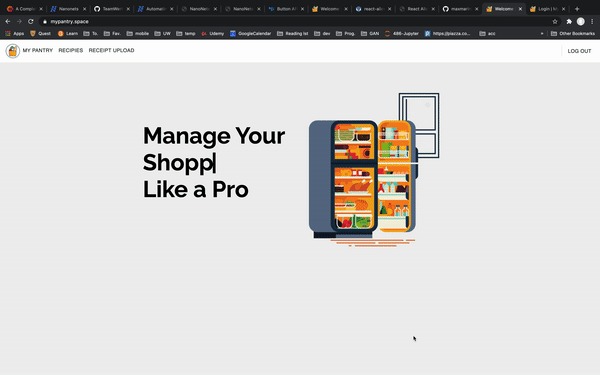The height and width of the screenshot is (375, 600).
Task: Open the dev bookmark folder
Action: [x=322, y=34]
